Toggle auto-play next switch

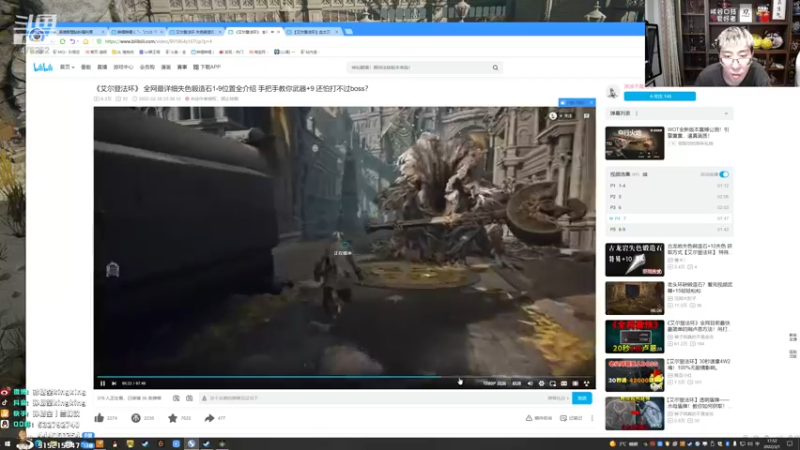pos(724,174)
